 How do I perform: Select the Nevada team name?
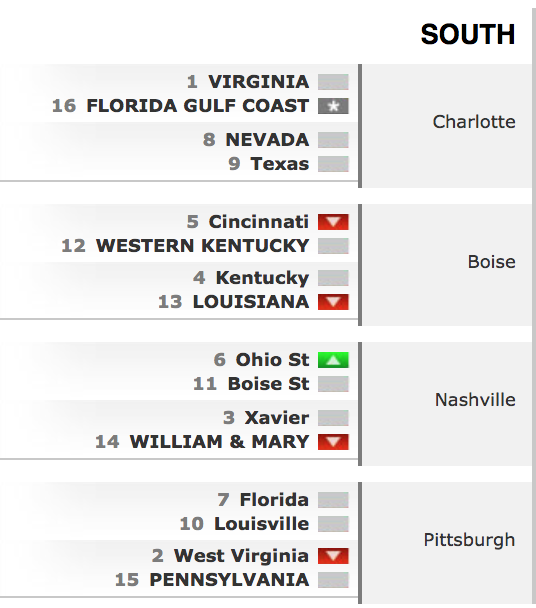coord(267,140)
